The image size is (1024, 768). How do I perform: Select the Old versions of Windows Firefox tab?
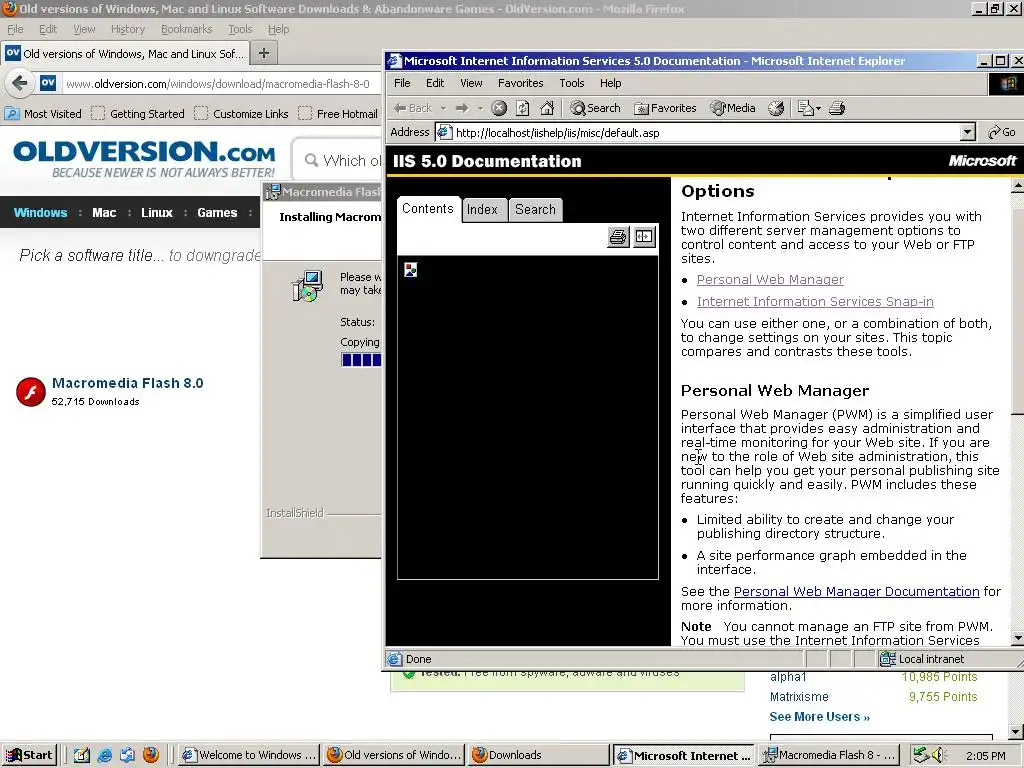point(125,54)
